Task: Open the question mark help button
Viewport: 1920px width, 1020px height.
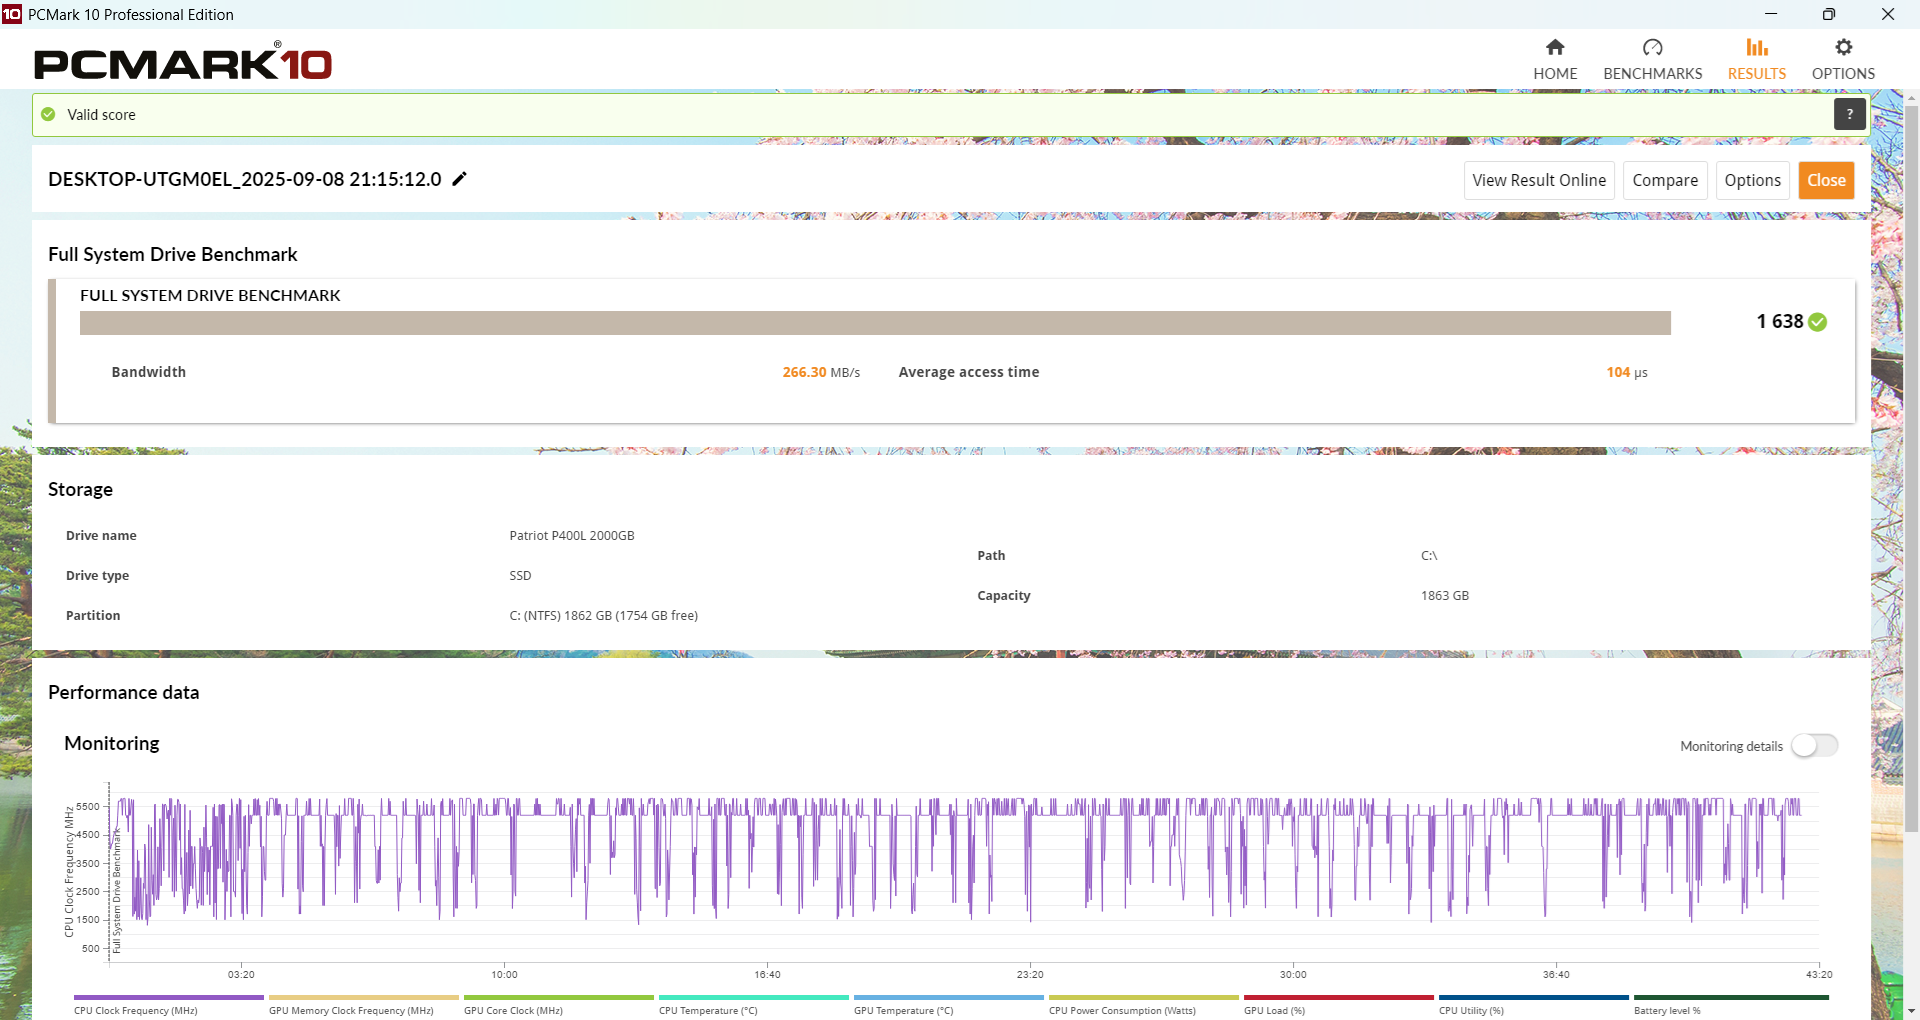Action: pyautogui.click(x=1850, y=114)
